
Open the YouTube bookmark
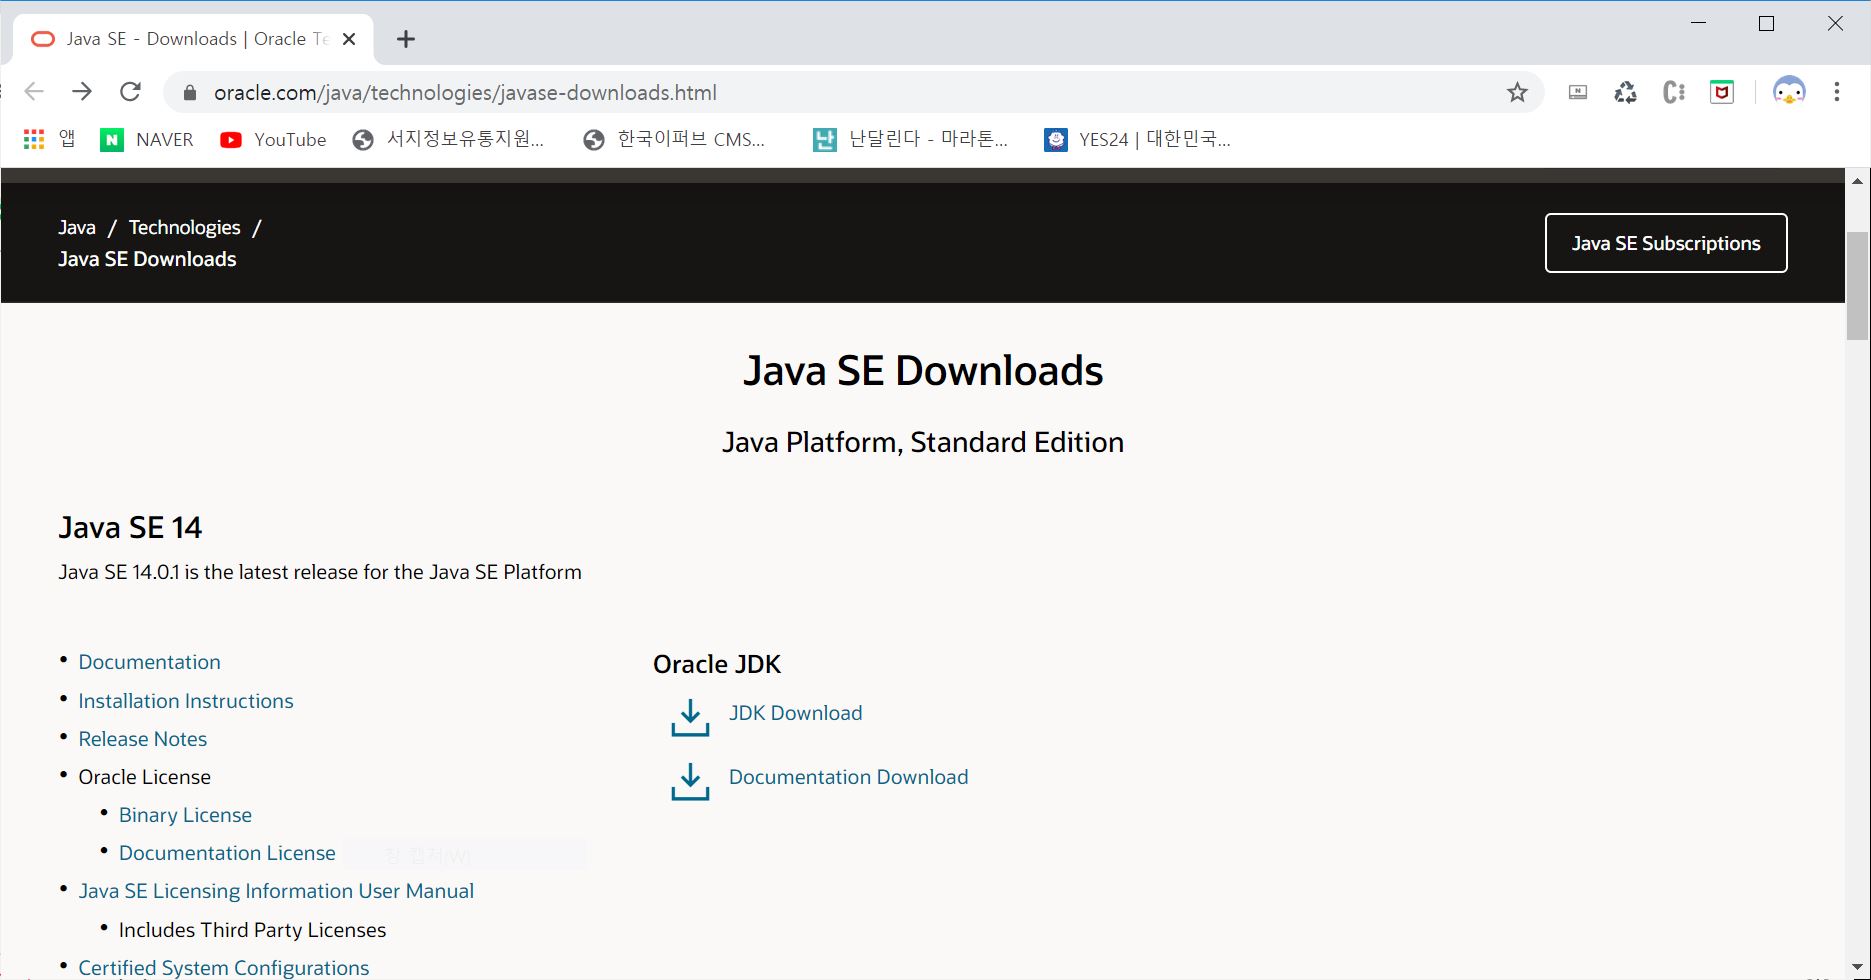[273, 140]
